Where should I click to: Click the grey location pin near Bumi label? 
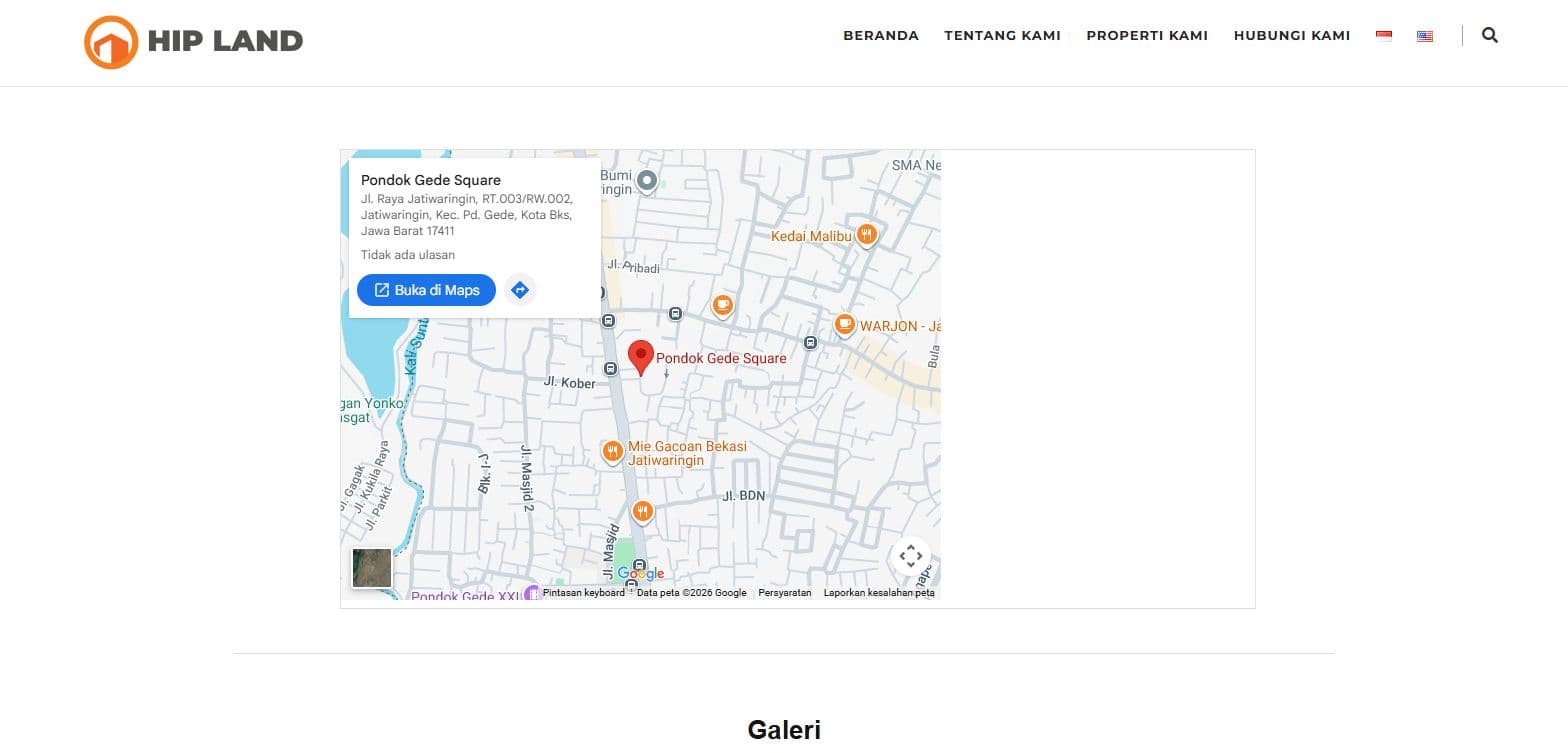click(x=647, y=182)
